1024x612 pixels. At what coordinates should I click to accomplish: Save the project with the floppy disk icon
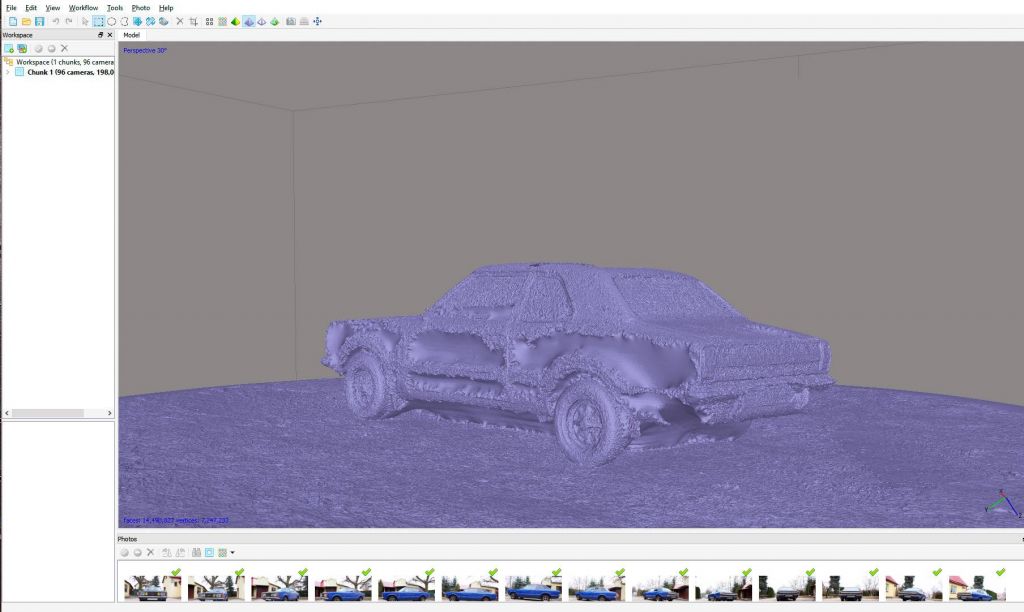click(39, 21)
